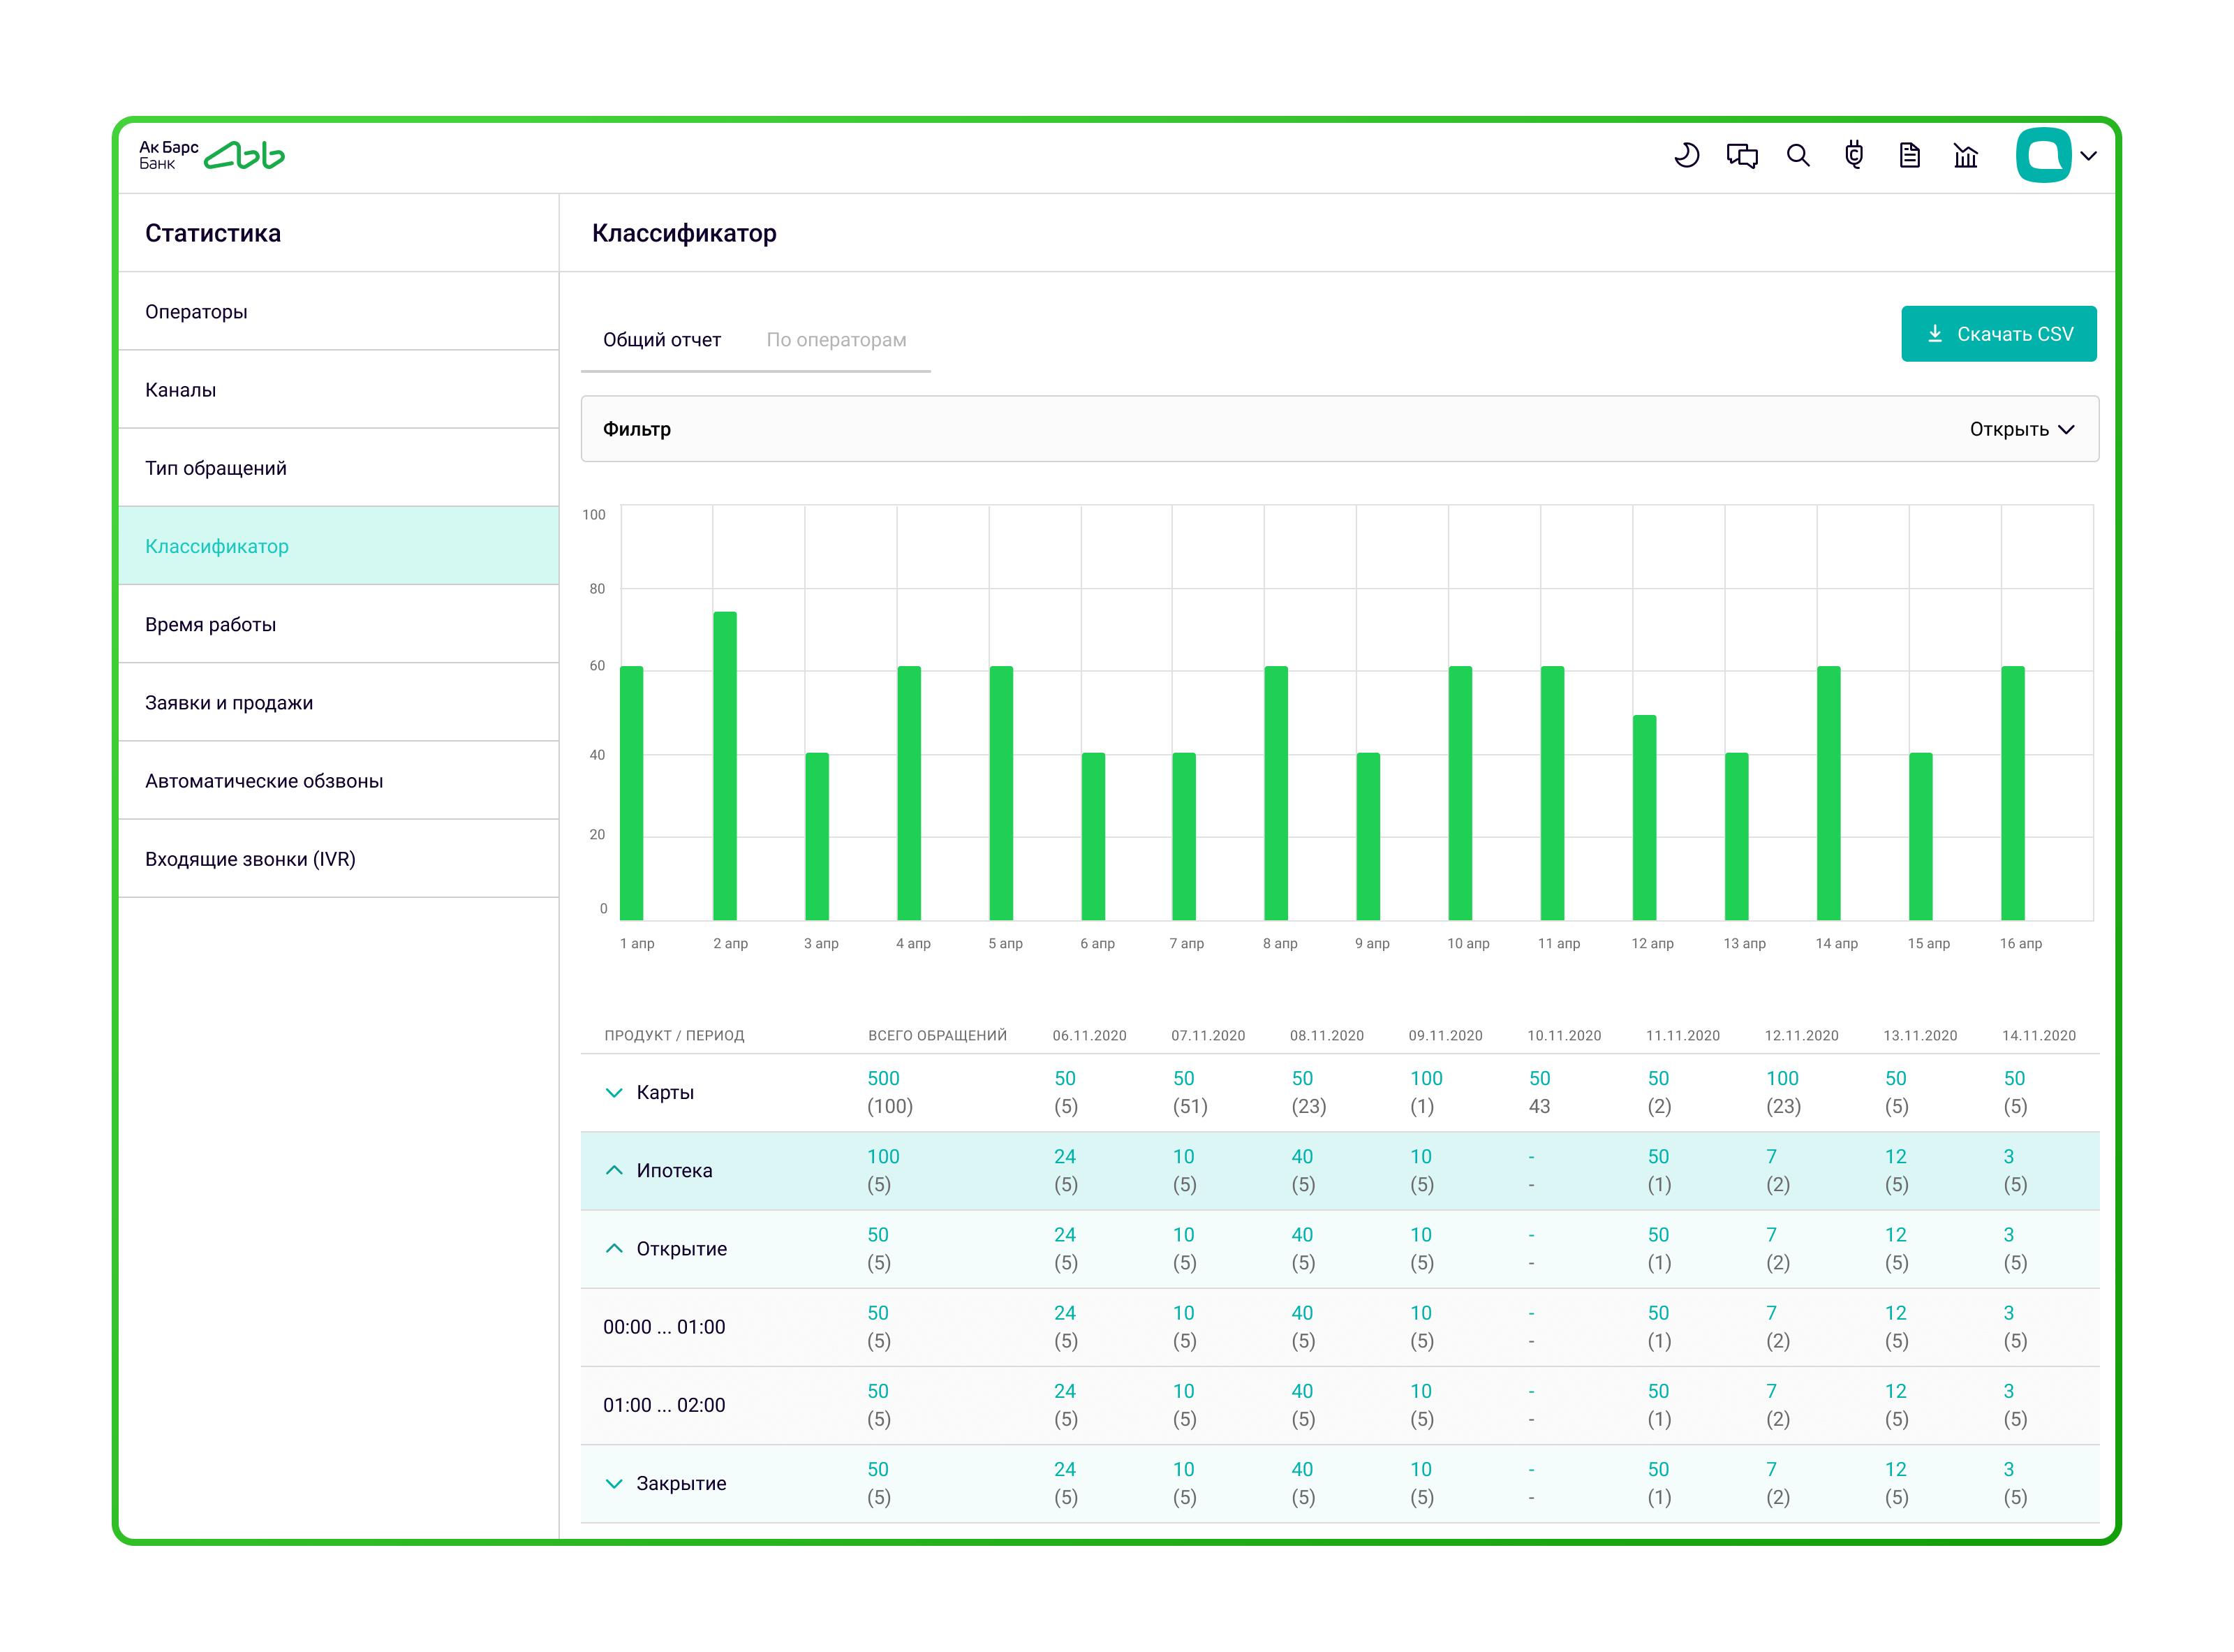Click the document icon in header

coord(1909,155)
